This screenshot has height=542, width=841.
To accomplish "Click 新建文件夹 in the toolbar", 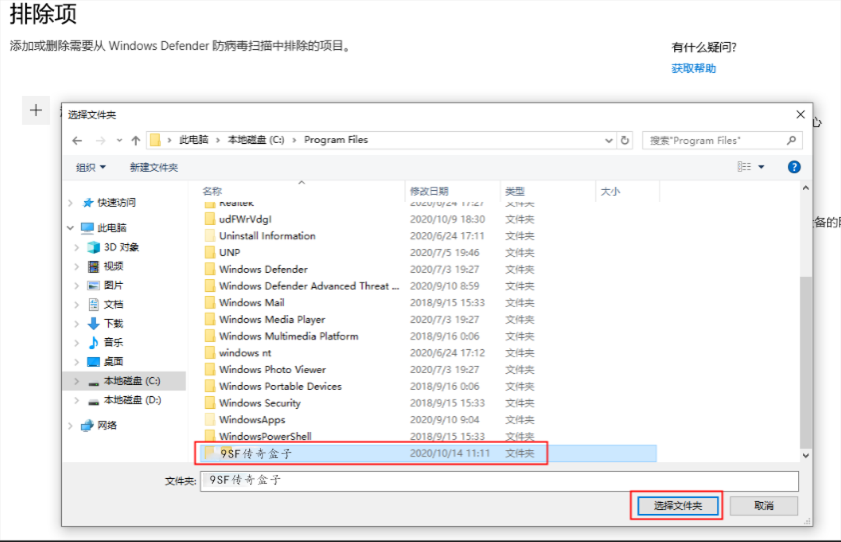I will tap(154, 167).
